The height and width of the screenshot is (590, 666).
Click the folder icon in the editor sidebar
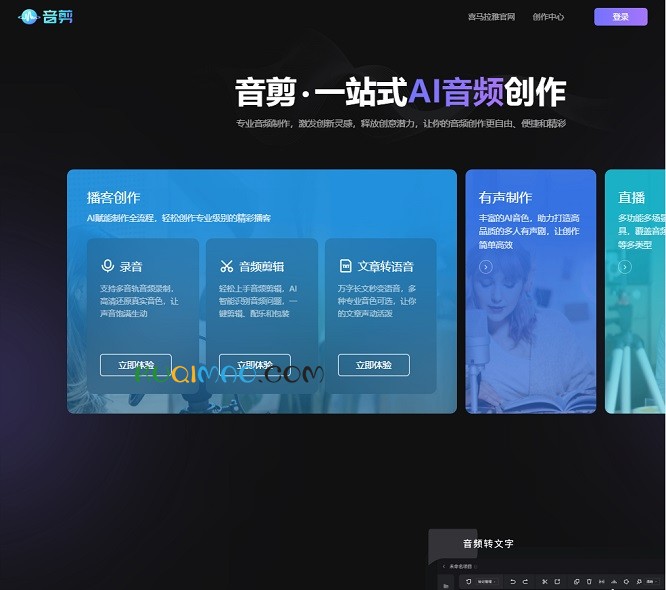tap(446, 586)
